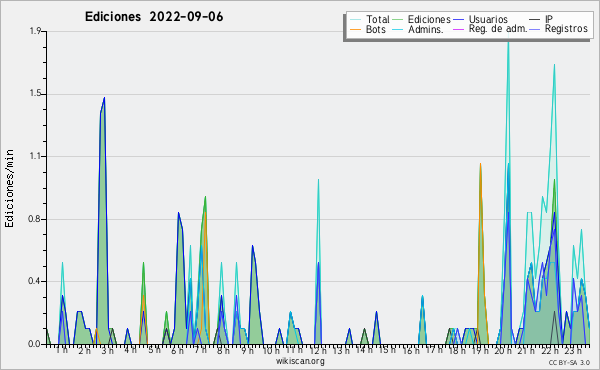Click the y-axis value 0.8

click(35, 219)
